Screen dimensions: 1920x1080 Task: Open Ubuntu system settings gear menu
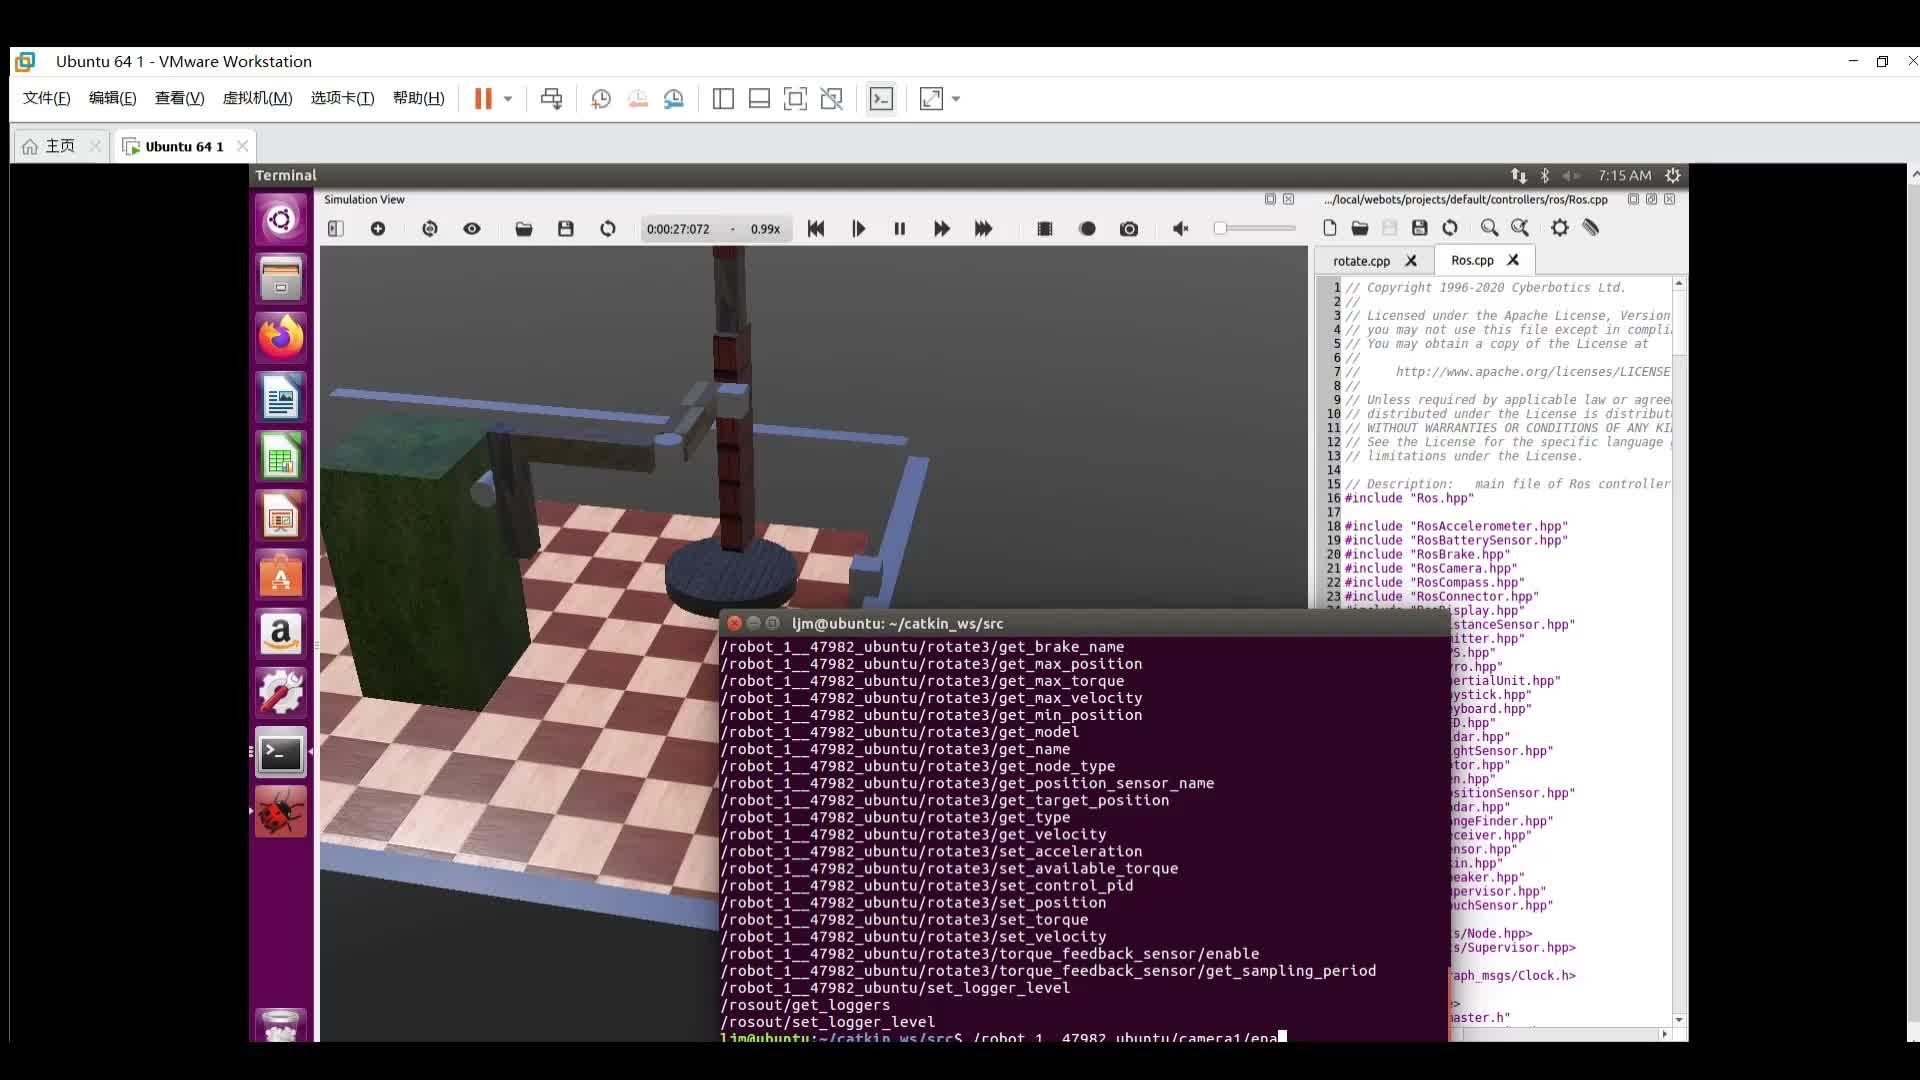[x=1673, y=175]
